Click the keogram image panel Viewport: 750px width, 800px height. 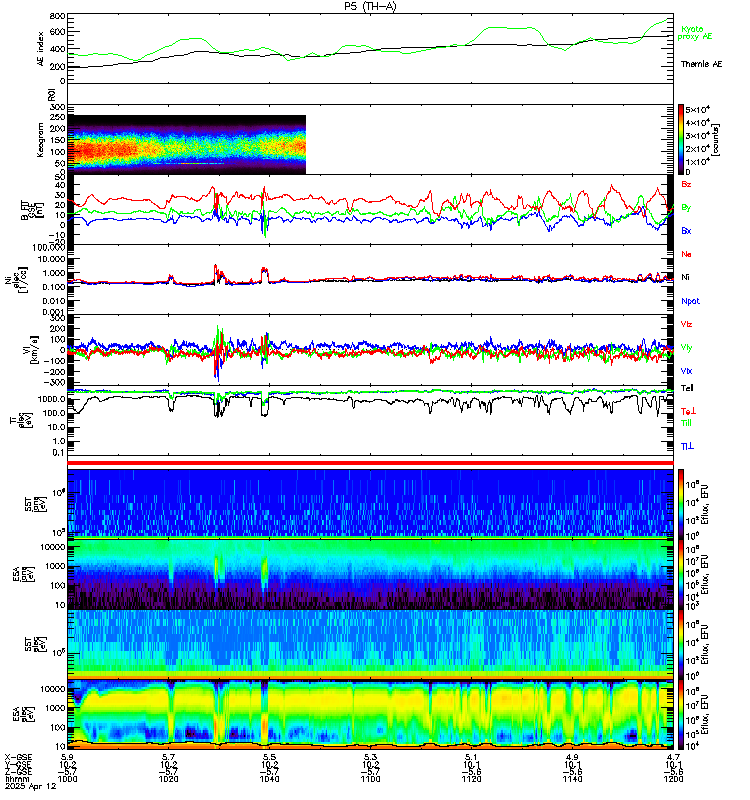tap(187, 144)
